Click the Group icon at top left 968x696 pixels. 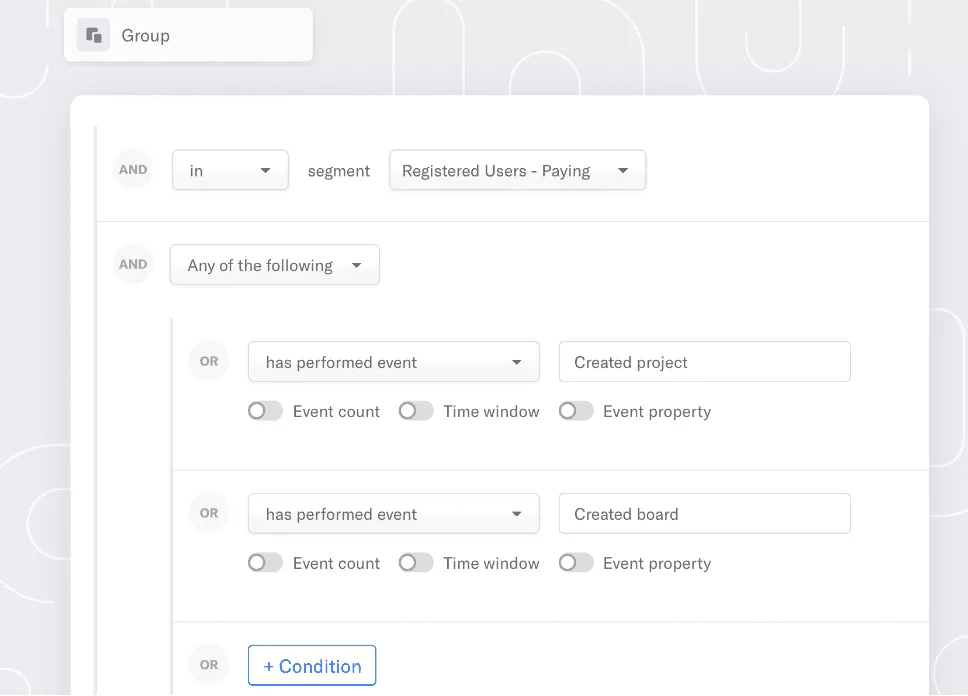click(x=93, y=35)
